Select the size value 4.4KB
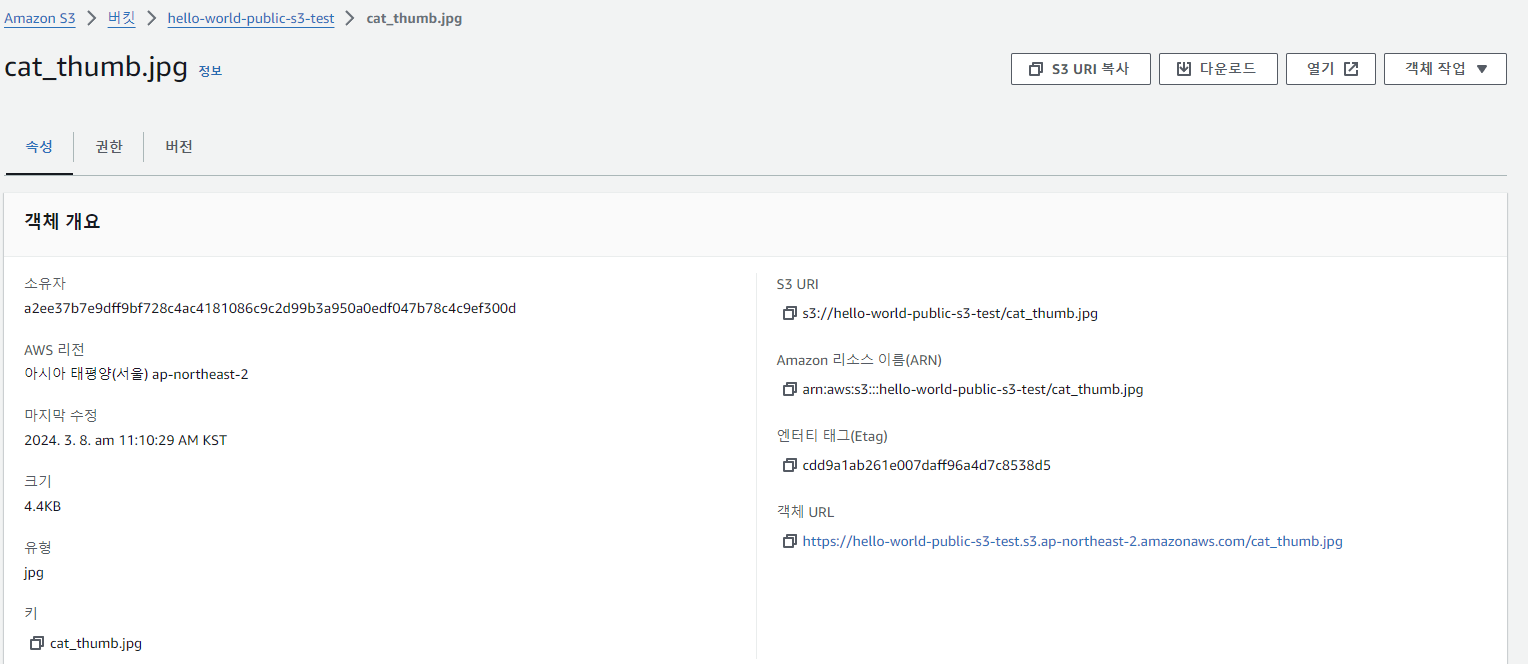The height and width of the screenshot is (664, 1528). pyautogui.click(x=42, y=506)
